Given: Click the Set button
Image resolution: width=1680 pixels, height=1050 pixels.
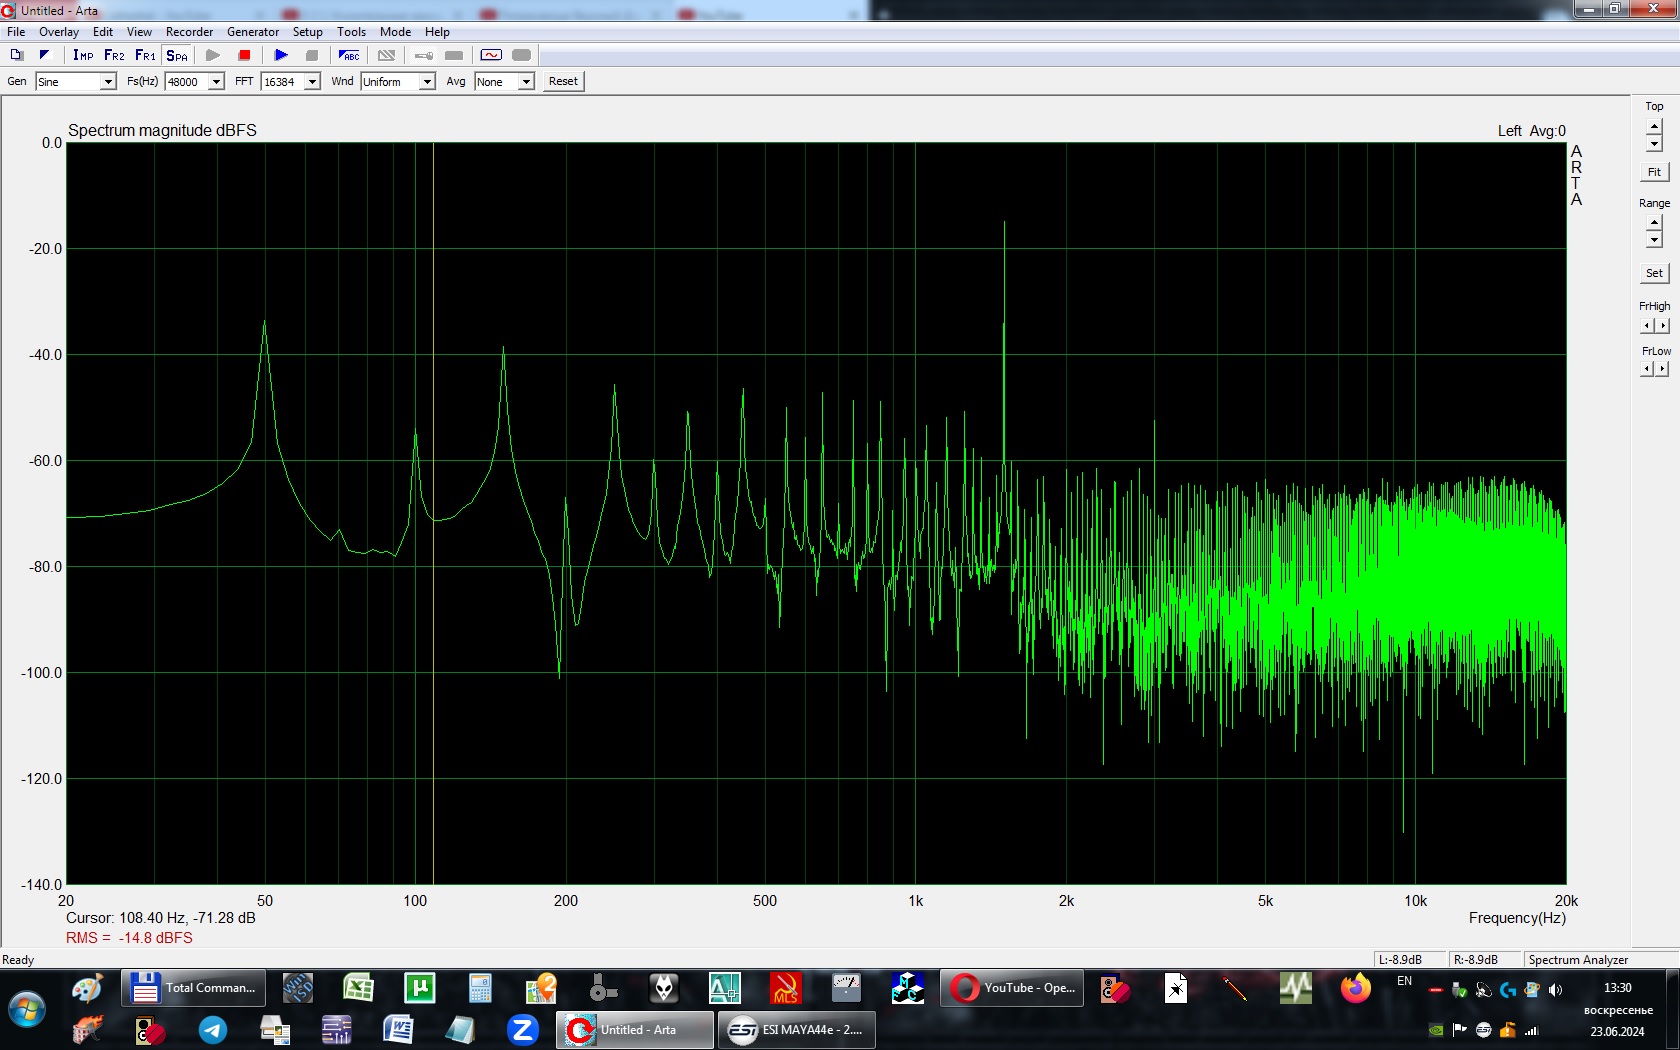Looking at the screenshot, I should [1654, 273].
